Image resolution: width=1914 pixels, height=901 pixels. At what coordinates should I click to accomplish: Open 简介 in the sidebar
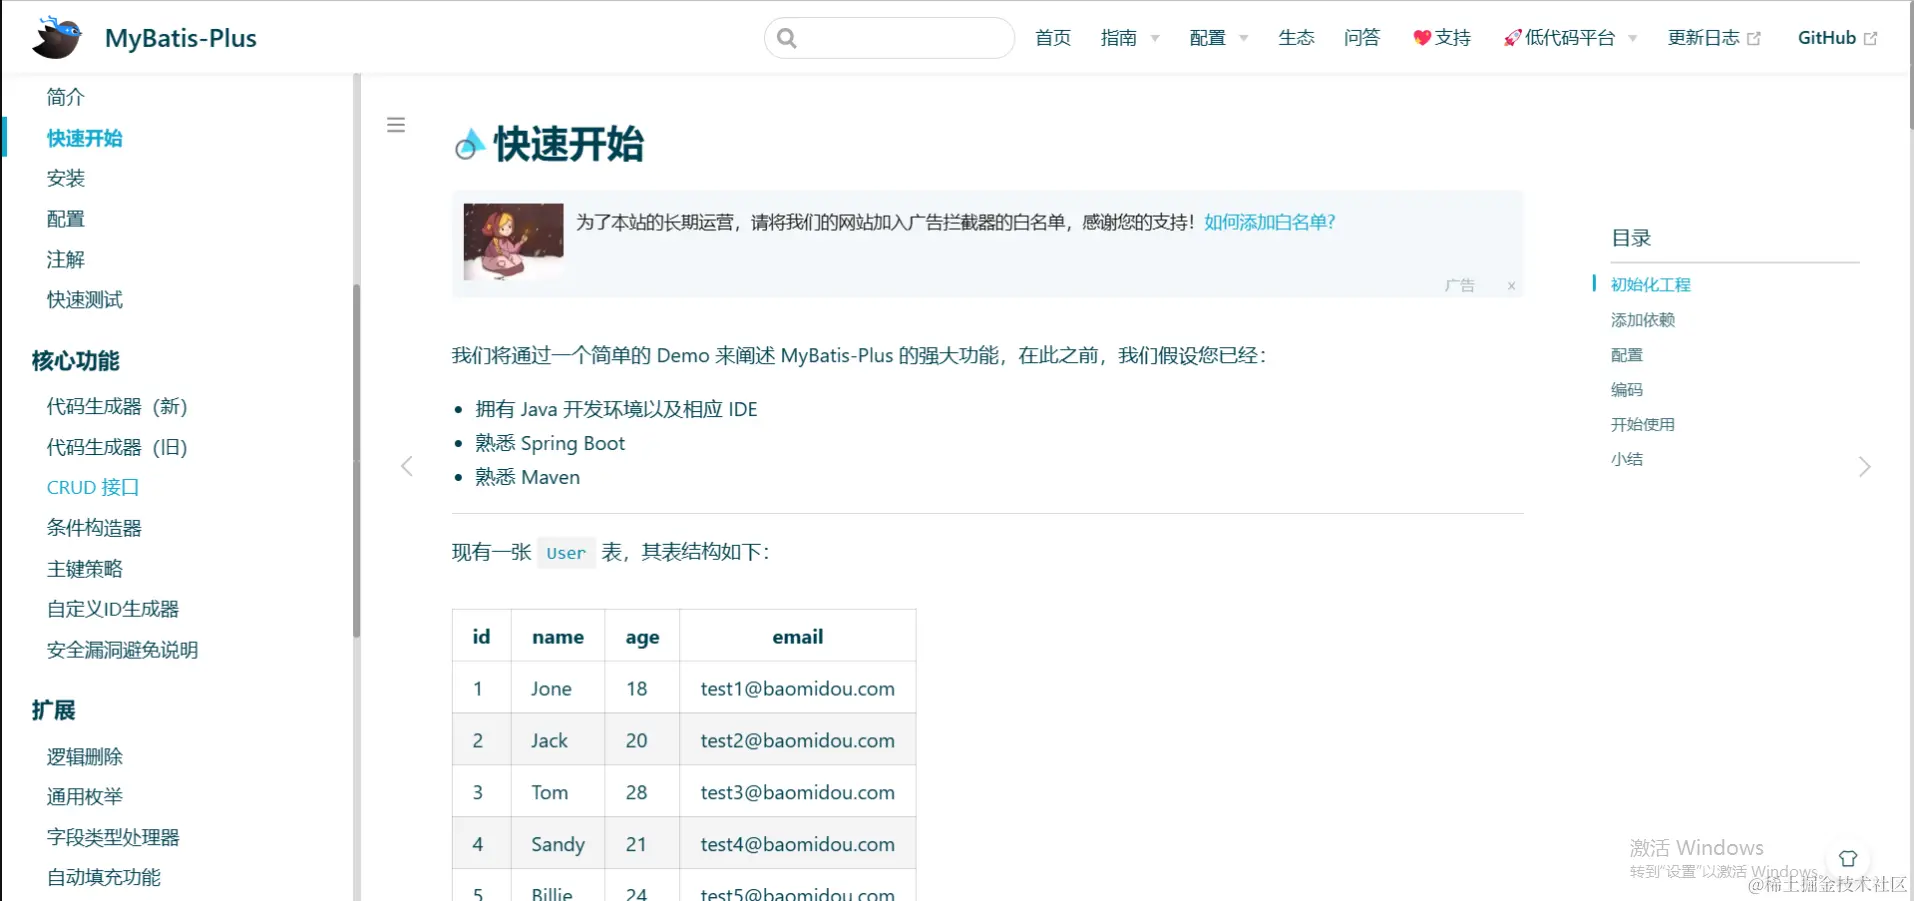[x=66, y=97]
